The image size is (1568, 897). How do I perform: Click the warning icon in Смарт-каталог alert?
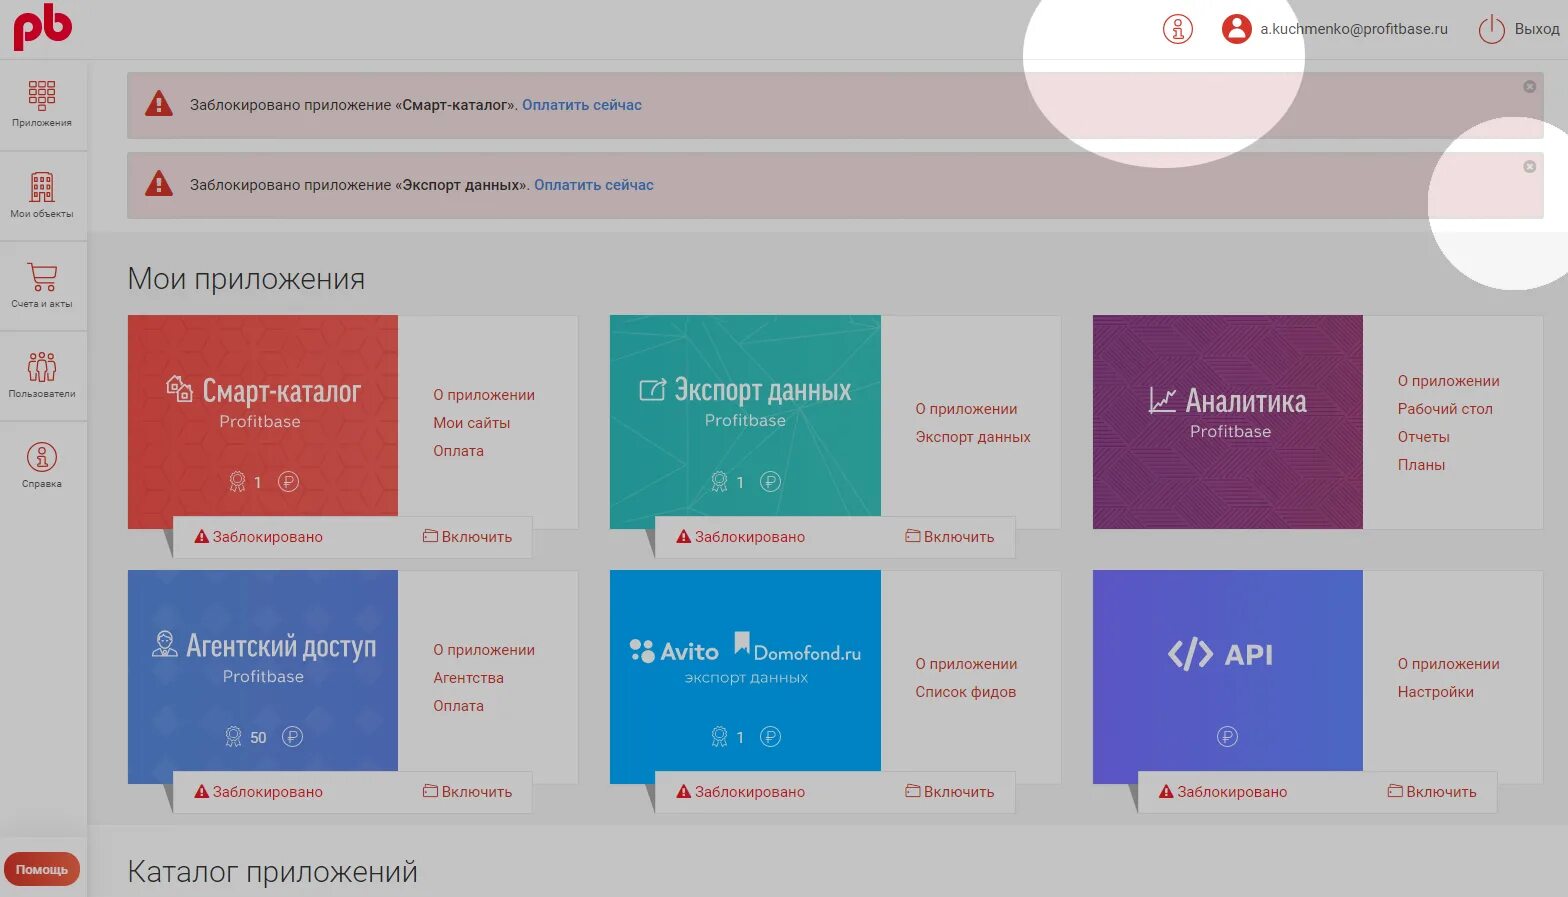pos(159,104)
